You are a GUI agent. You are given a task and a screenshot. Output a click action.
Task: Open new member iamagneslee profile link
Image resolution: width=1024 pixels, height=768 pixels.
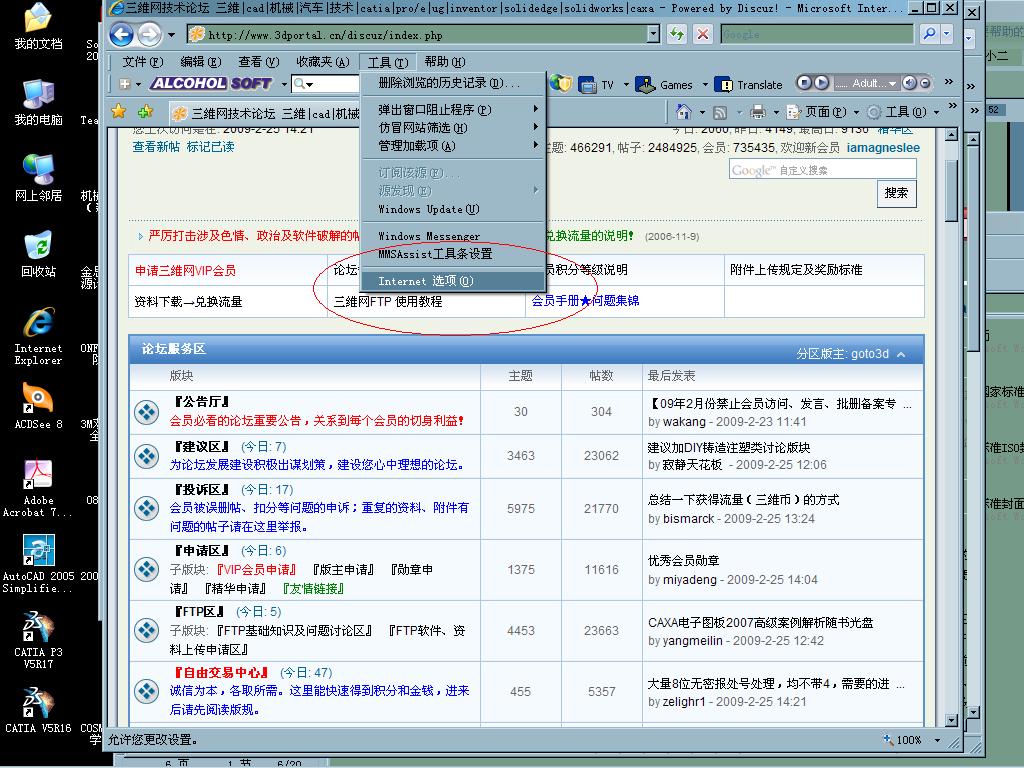[x=883, y=148]
